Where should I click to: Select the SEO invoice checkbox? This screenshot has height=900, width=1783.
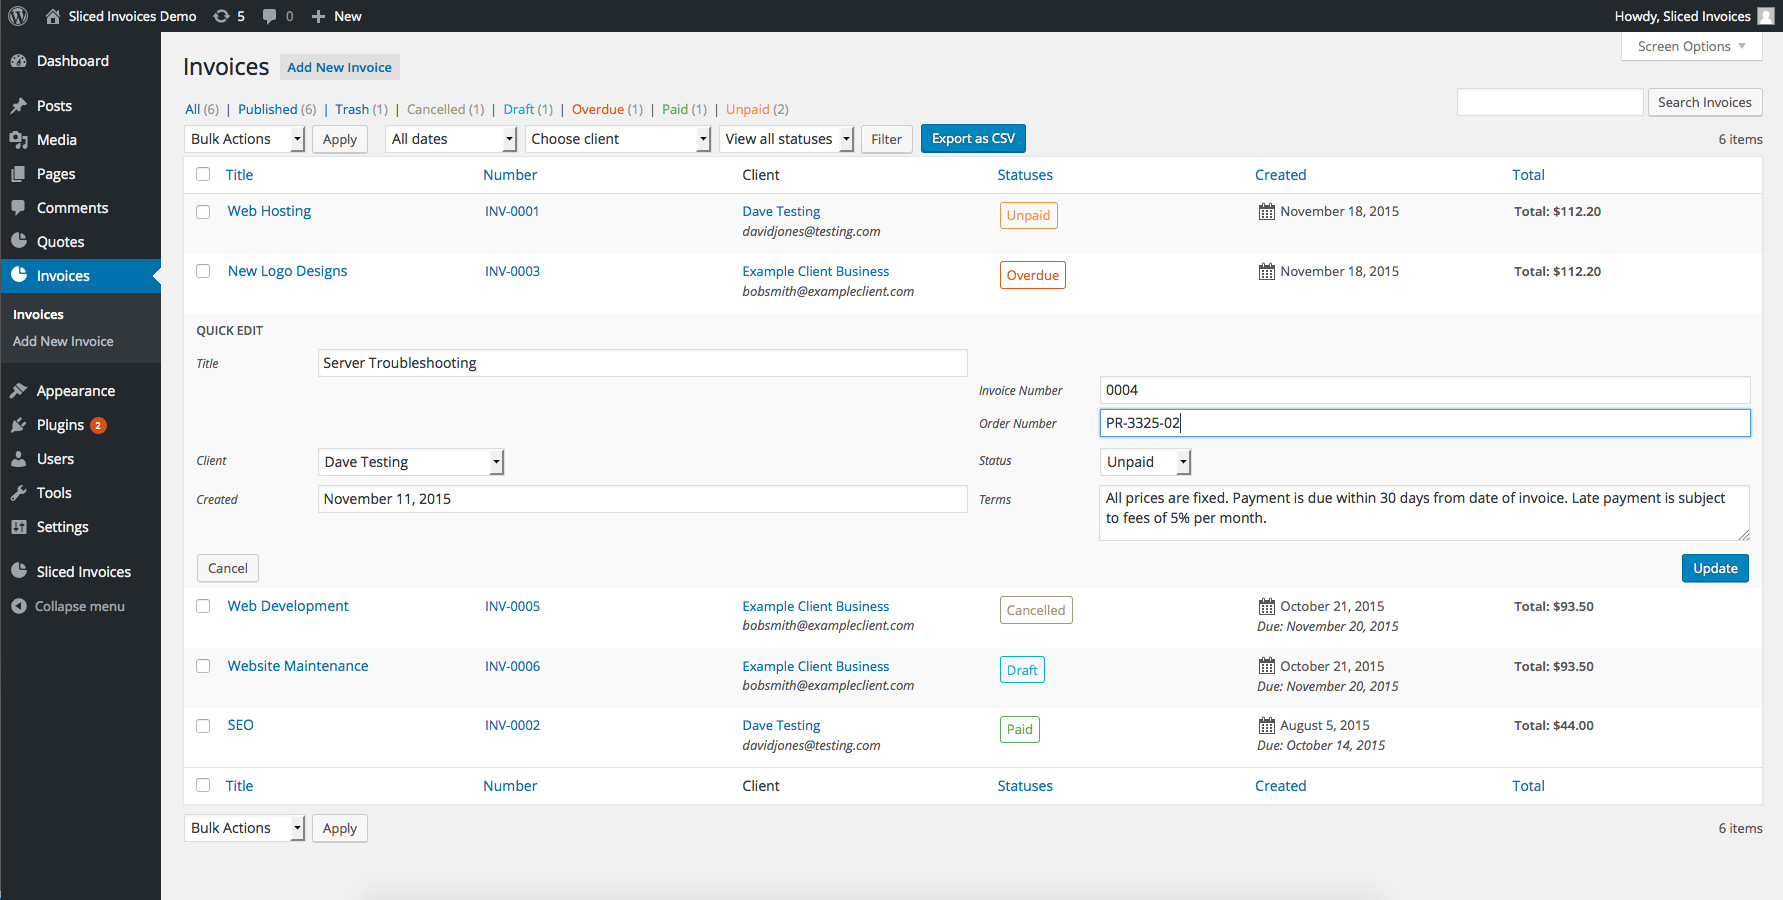point(203,726)
